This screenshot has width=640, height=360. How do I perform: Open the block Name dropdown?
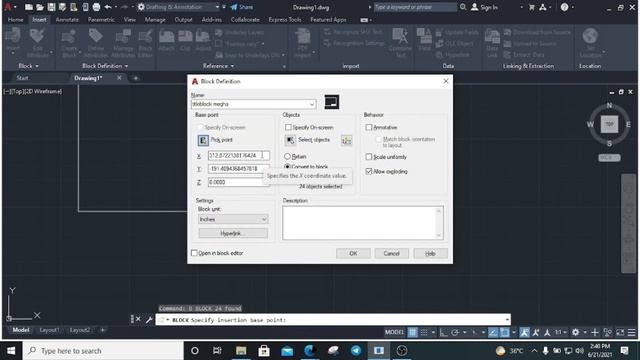[x=312, y=104]
